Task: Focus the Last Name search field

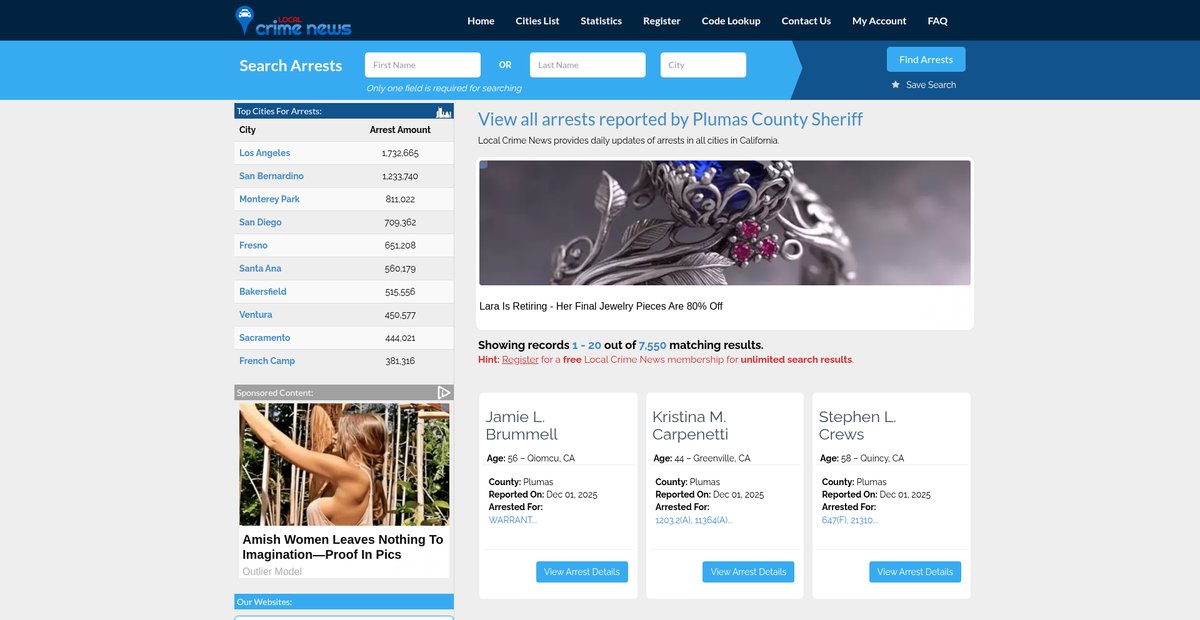Action: pos(588,65)
